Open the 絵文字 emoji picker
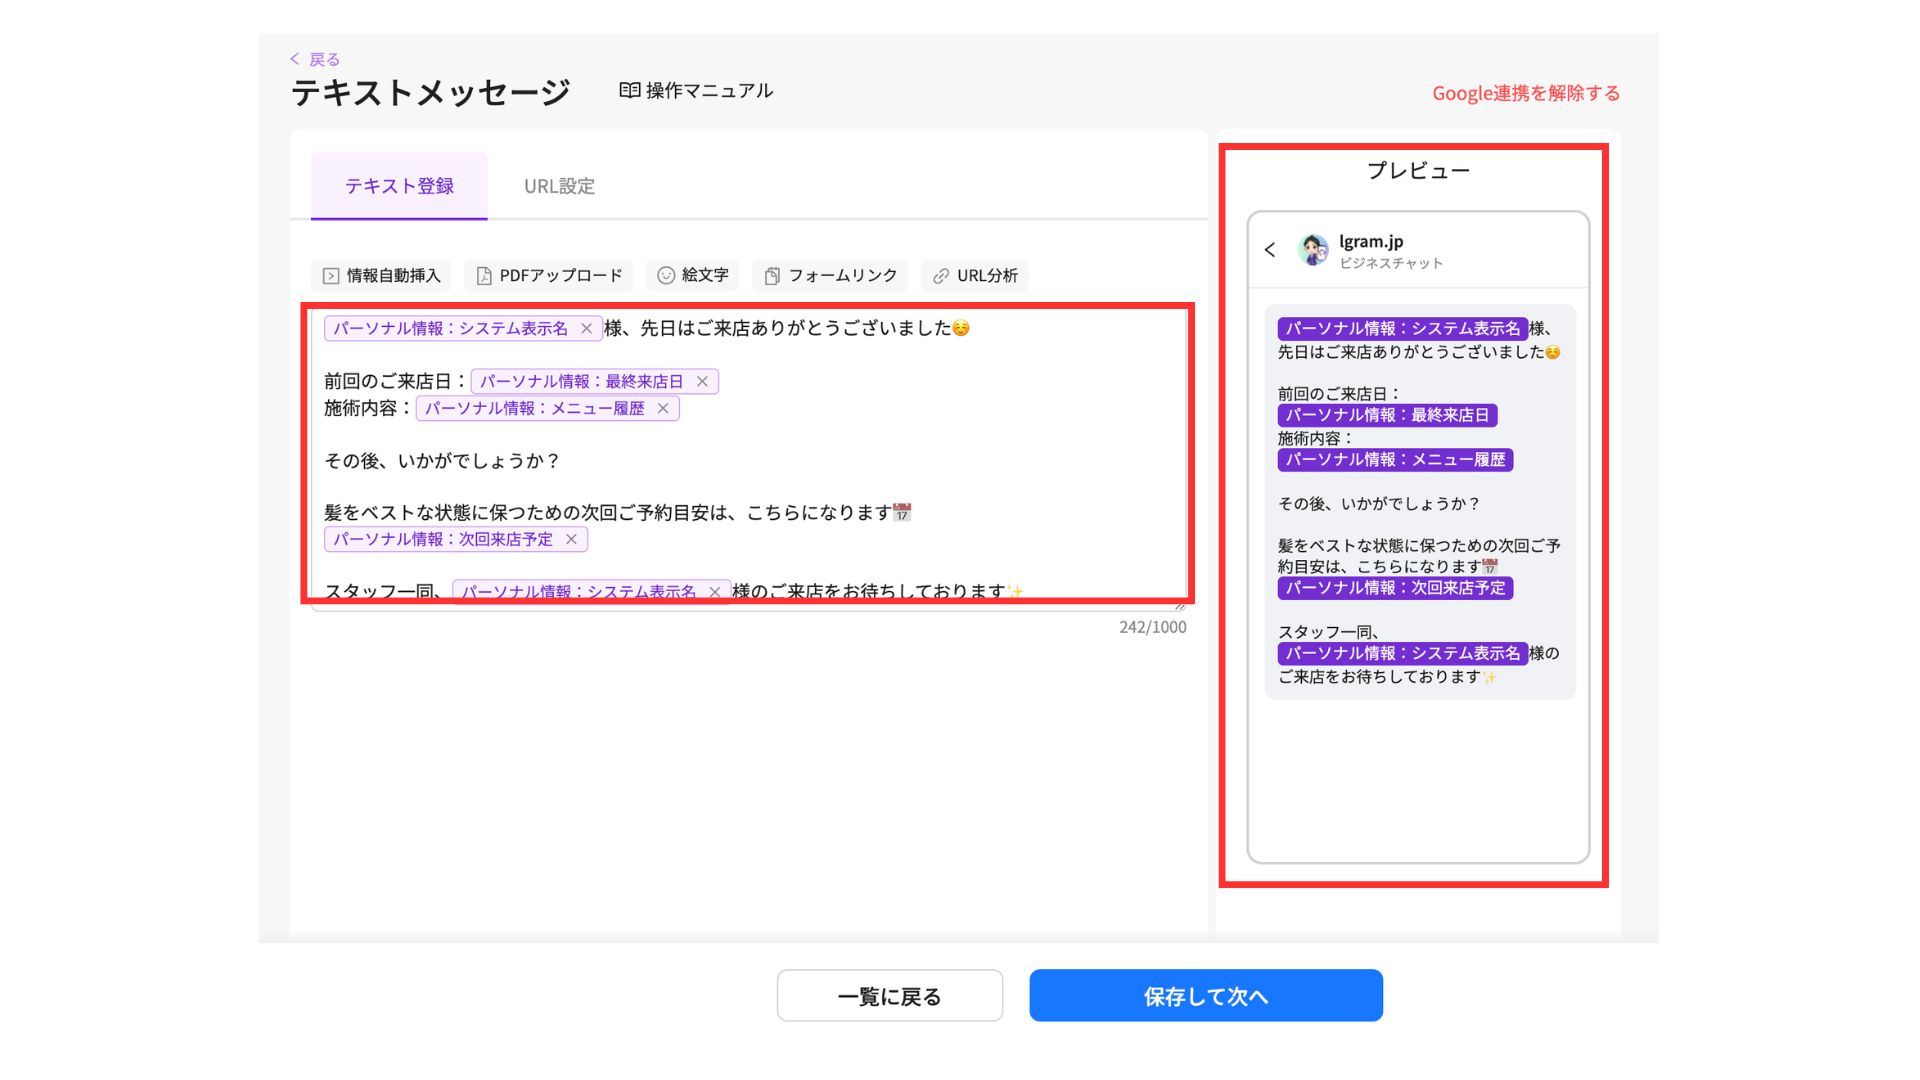 (693, 276)
